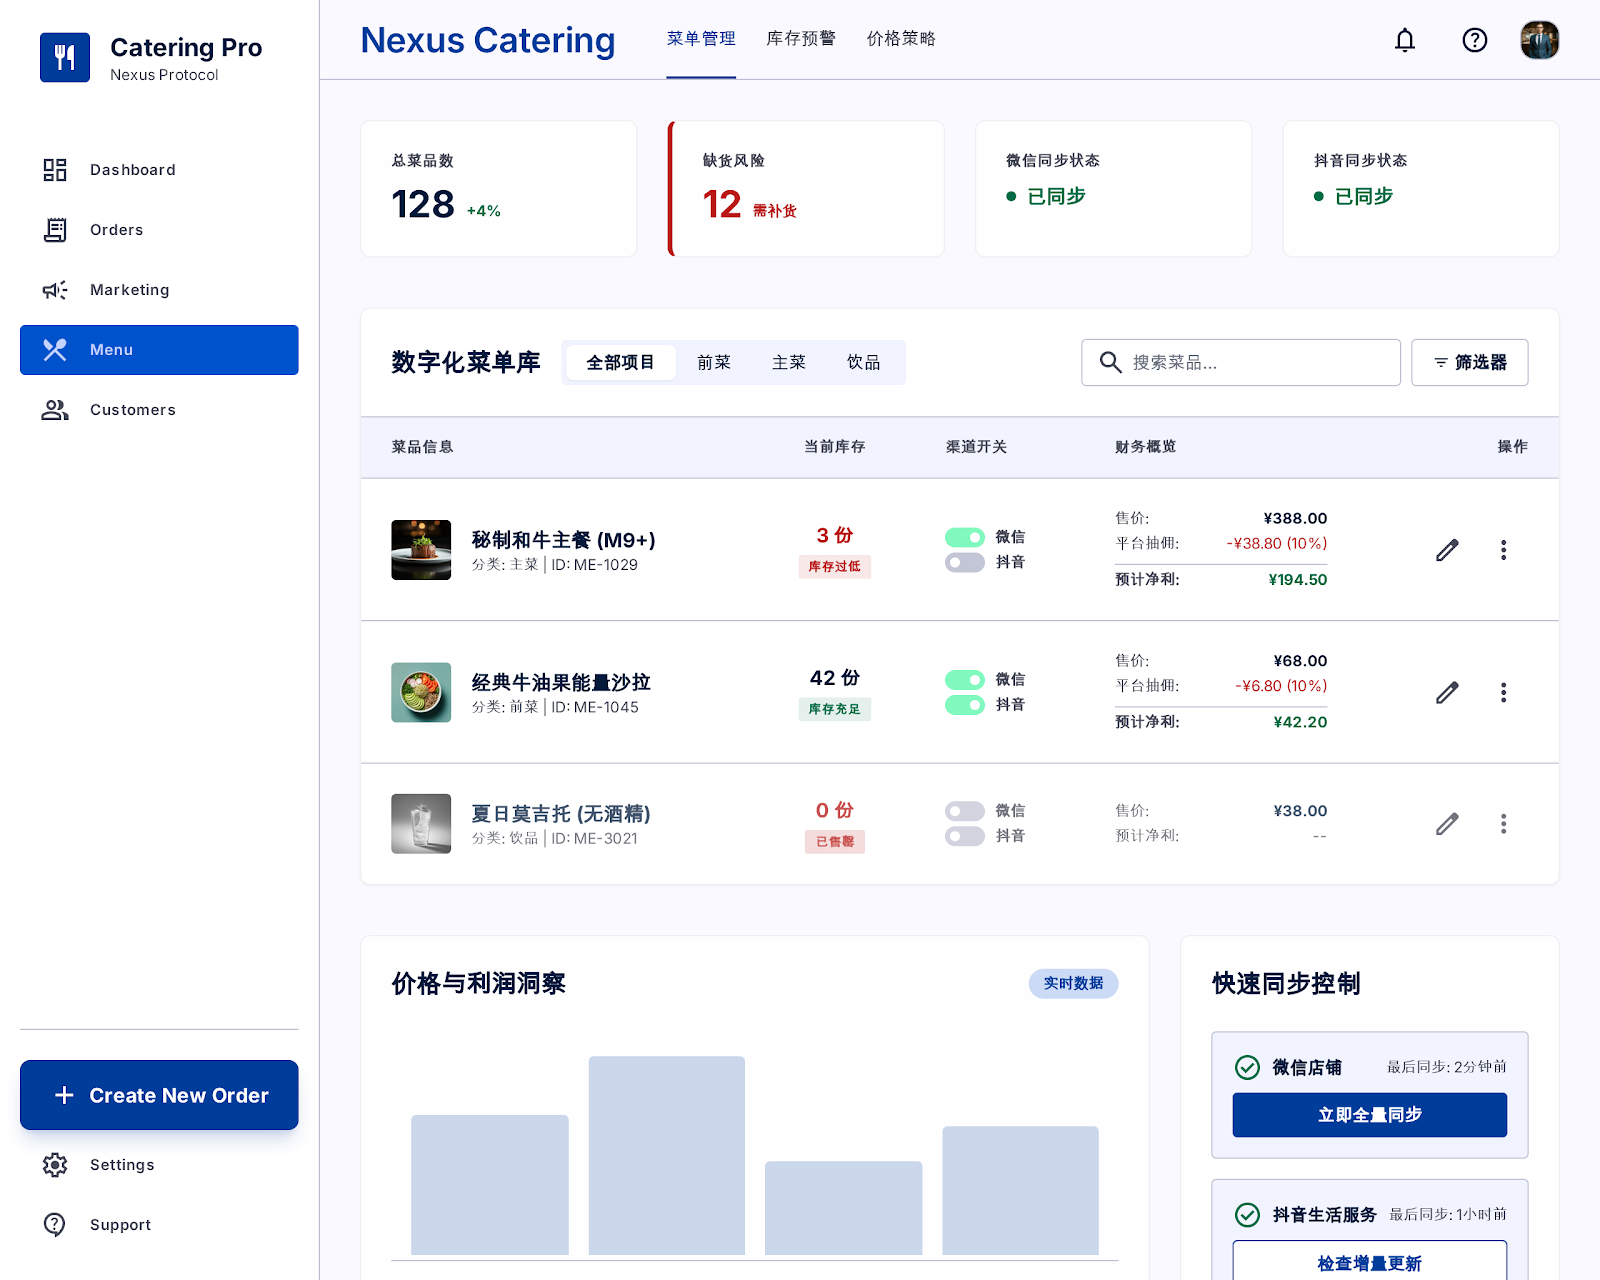Select Menu in sidebar
This screenshot has width=1600, height=1280.
159,350
